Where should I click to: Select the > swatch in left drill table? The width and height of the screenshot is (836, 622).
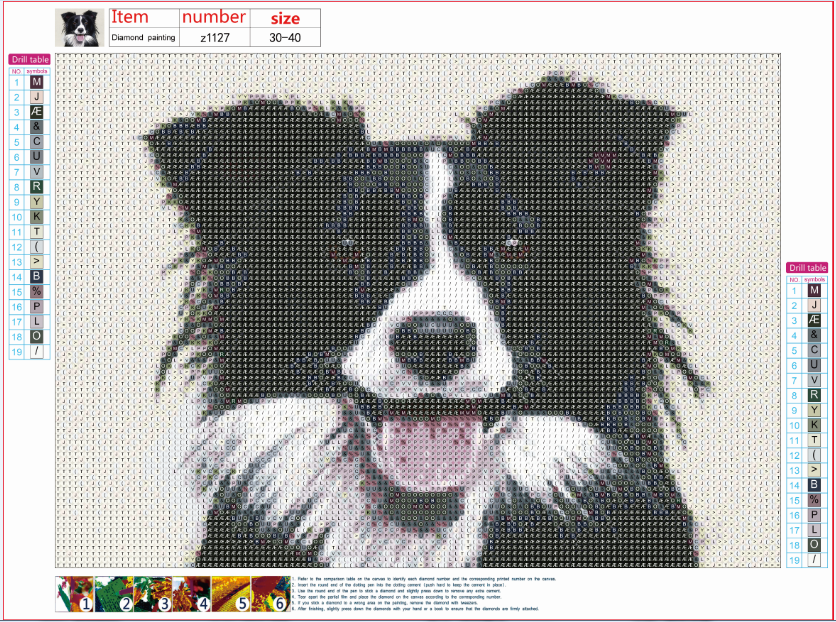(x=36, y=261)
